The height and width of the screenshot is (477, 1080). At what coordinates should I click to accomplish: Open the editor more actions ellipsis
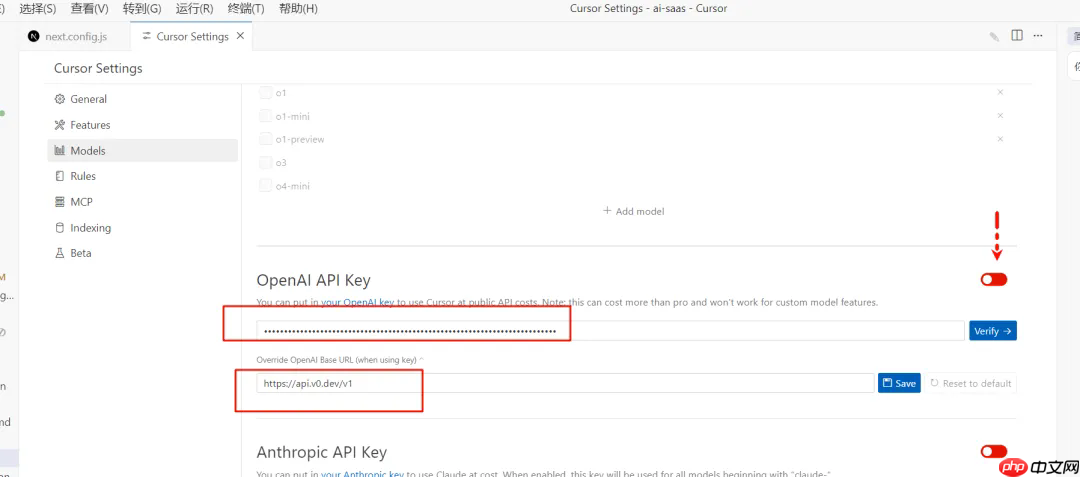(x=1040, y=36)
